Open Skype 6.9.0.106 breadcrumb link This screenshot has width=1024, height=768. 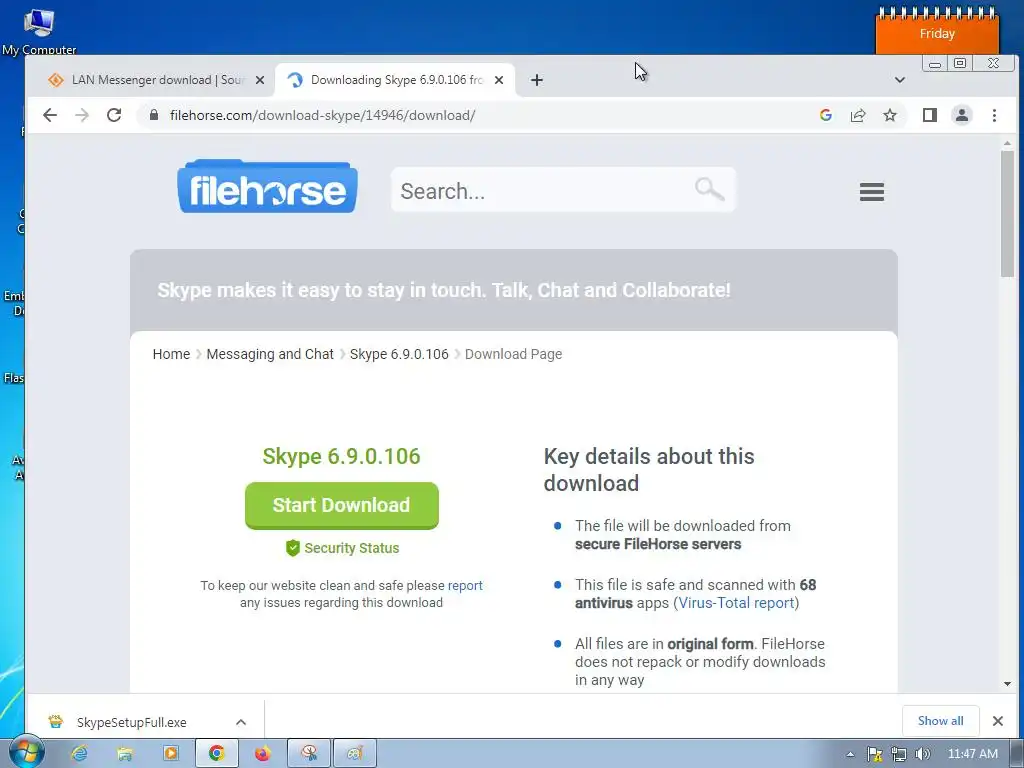pyautogui.click(x=399, y=354)
